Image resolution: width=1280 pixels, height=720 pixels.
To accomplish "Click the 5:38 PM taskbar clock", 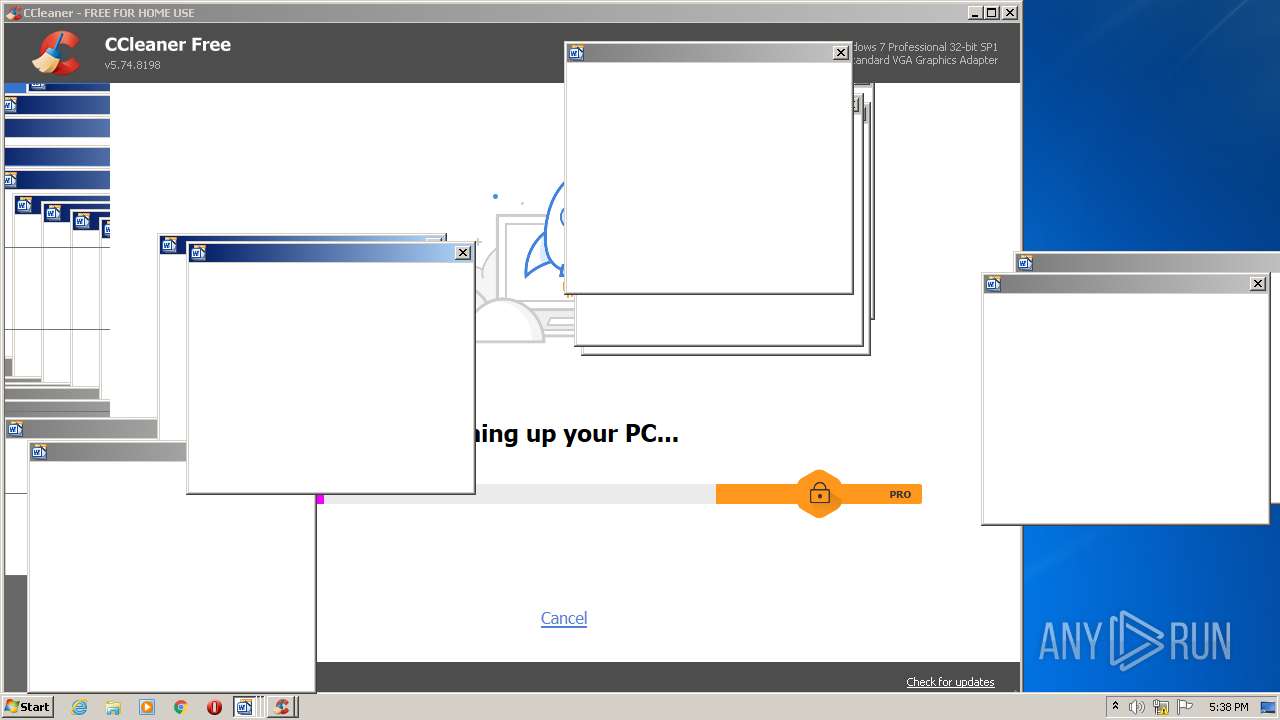I will click(x=1228, y=707).
